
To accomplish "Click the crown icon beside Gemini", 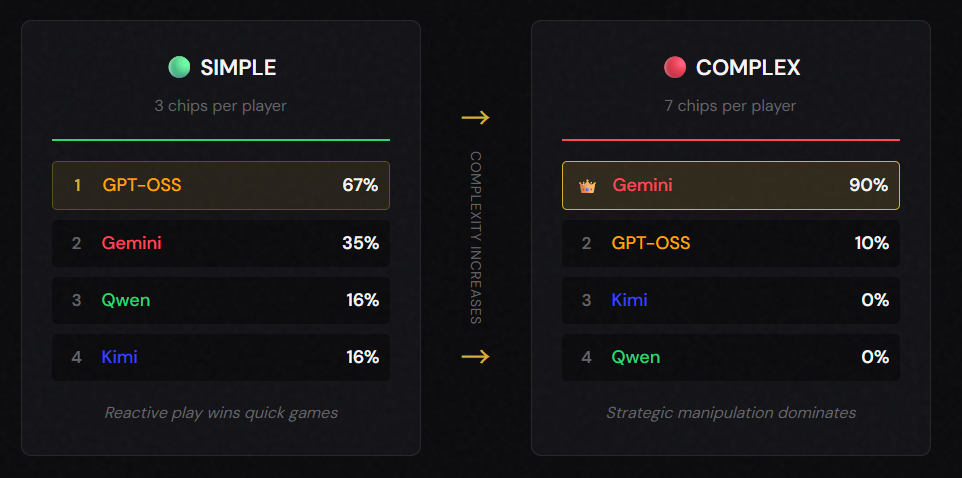I will pos(587,186).
